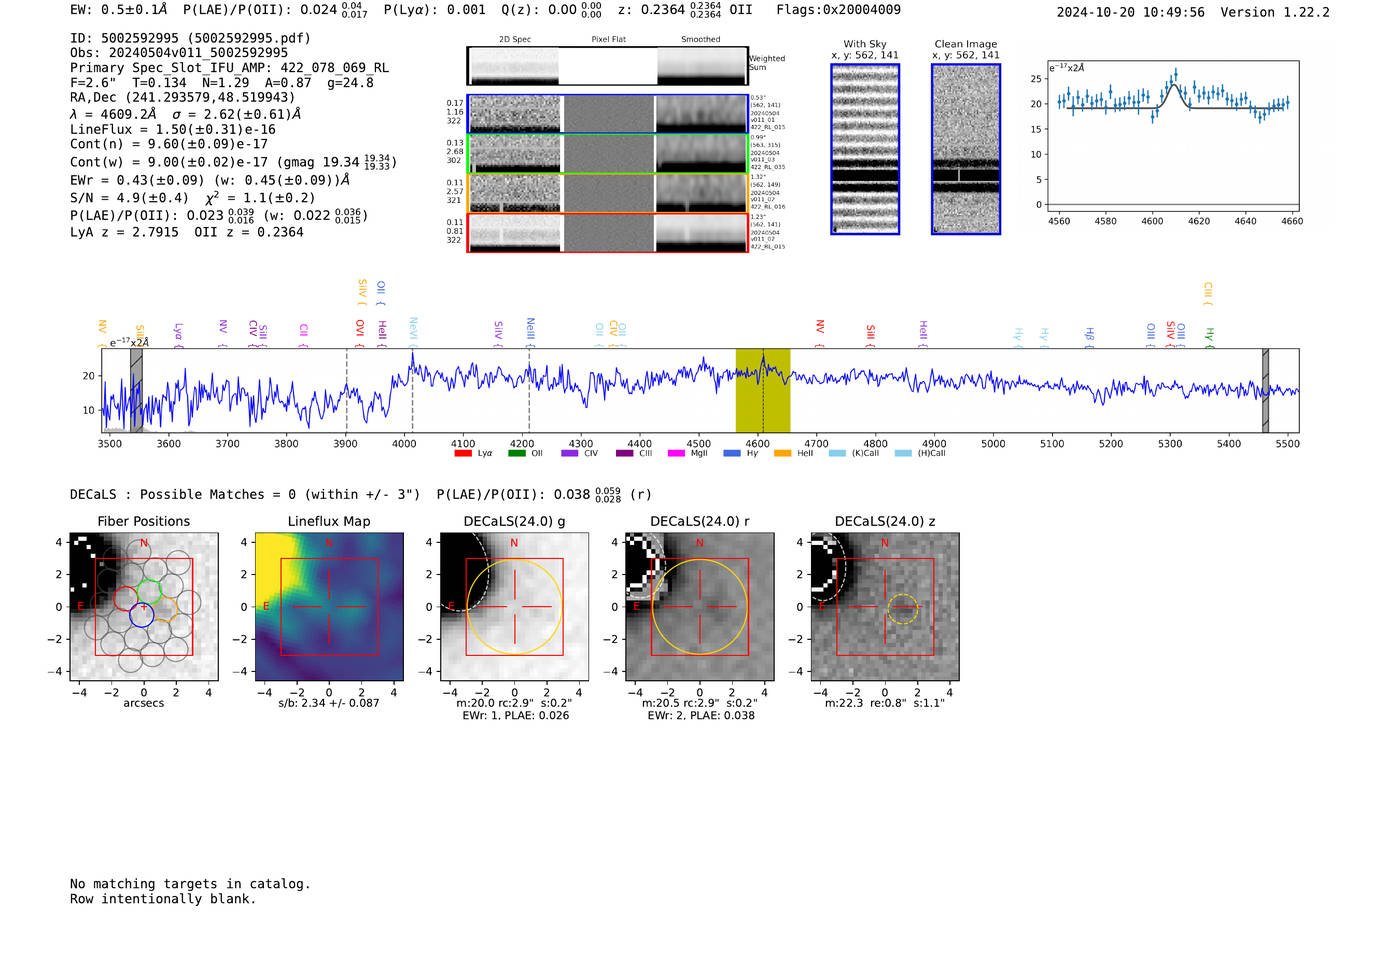Click the Flags:0x20004009 text
This screenshot has width=1400, height=953.
[838, 10]
